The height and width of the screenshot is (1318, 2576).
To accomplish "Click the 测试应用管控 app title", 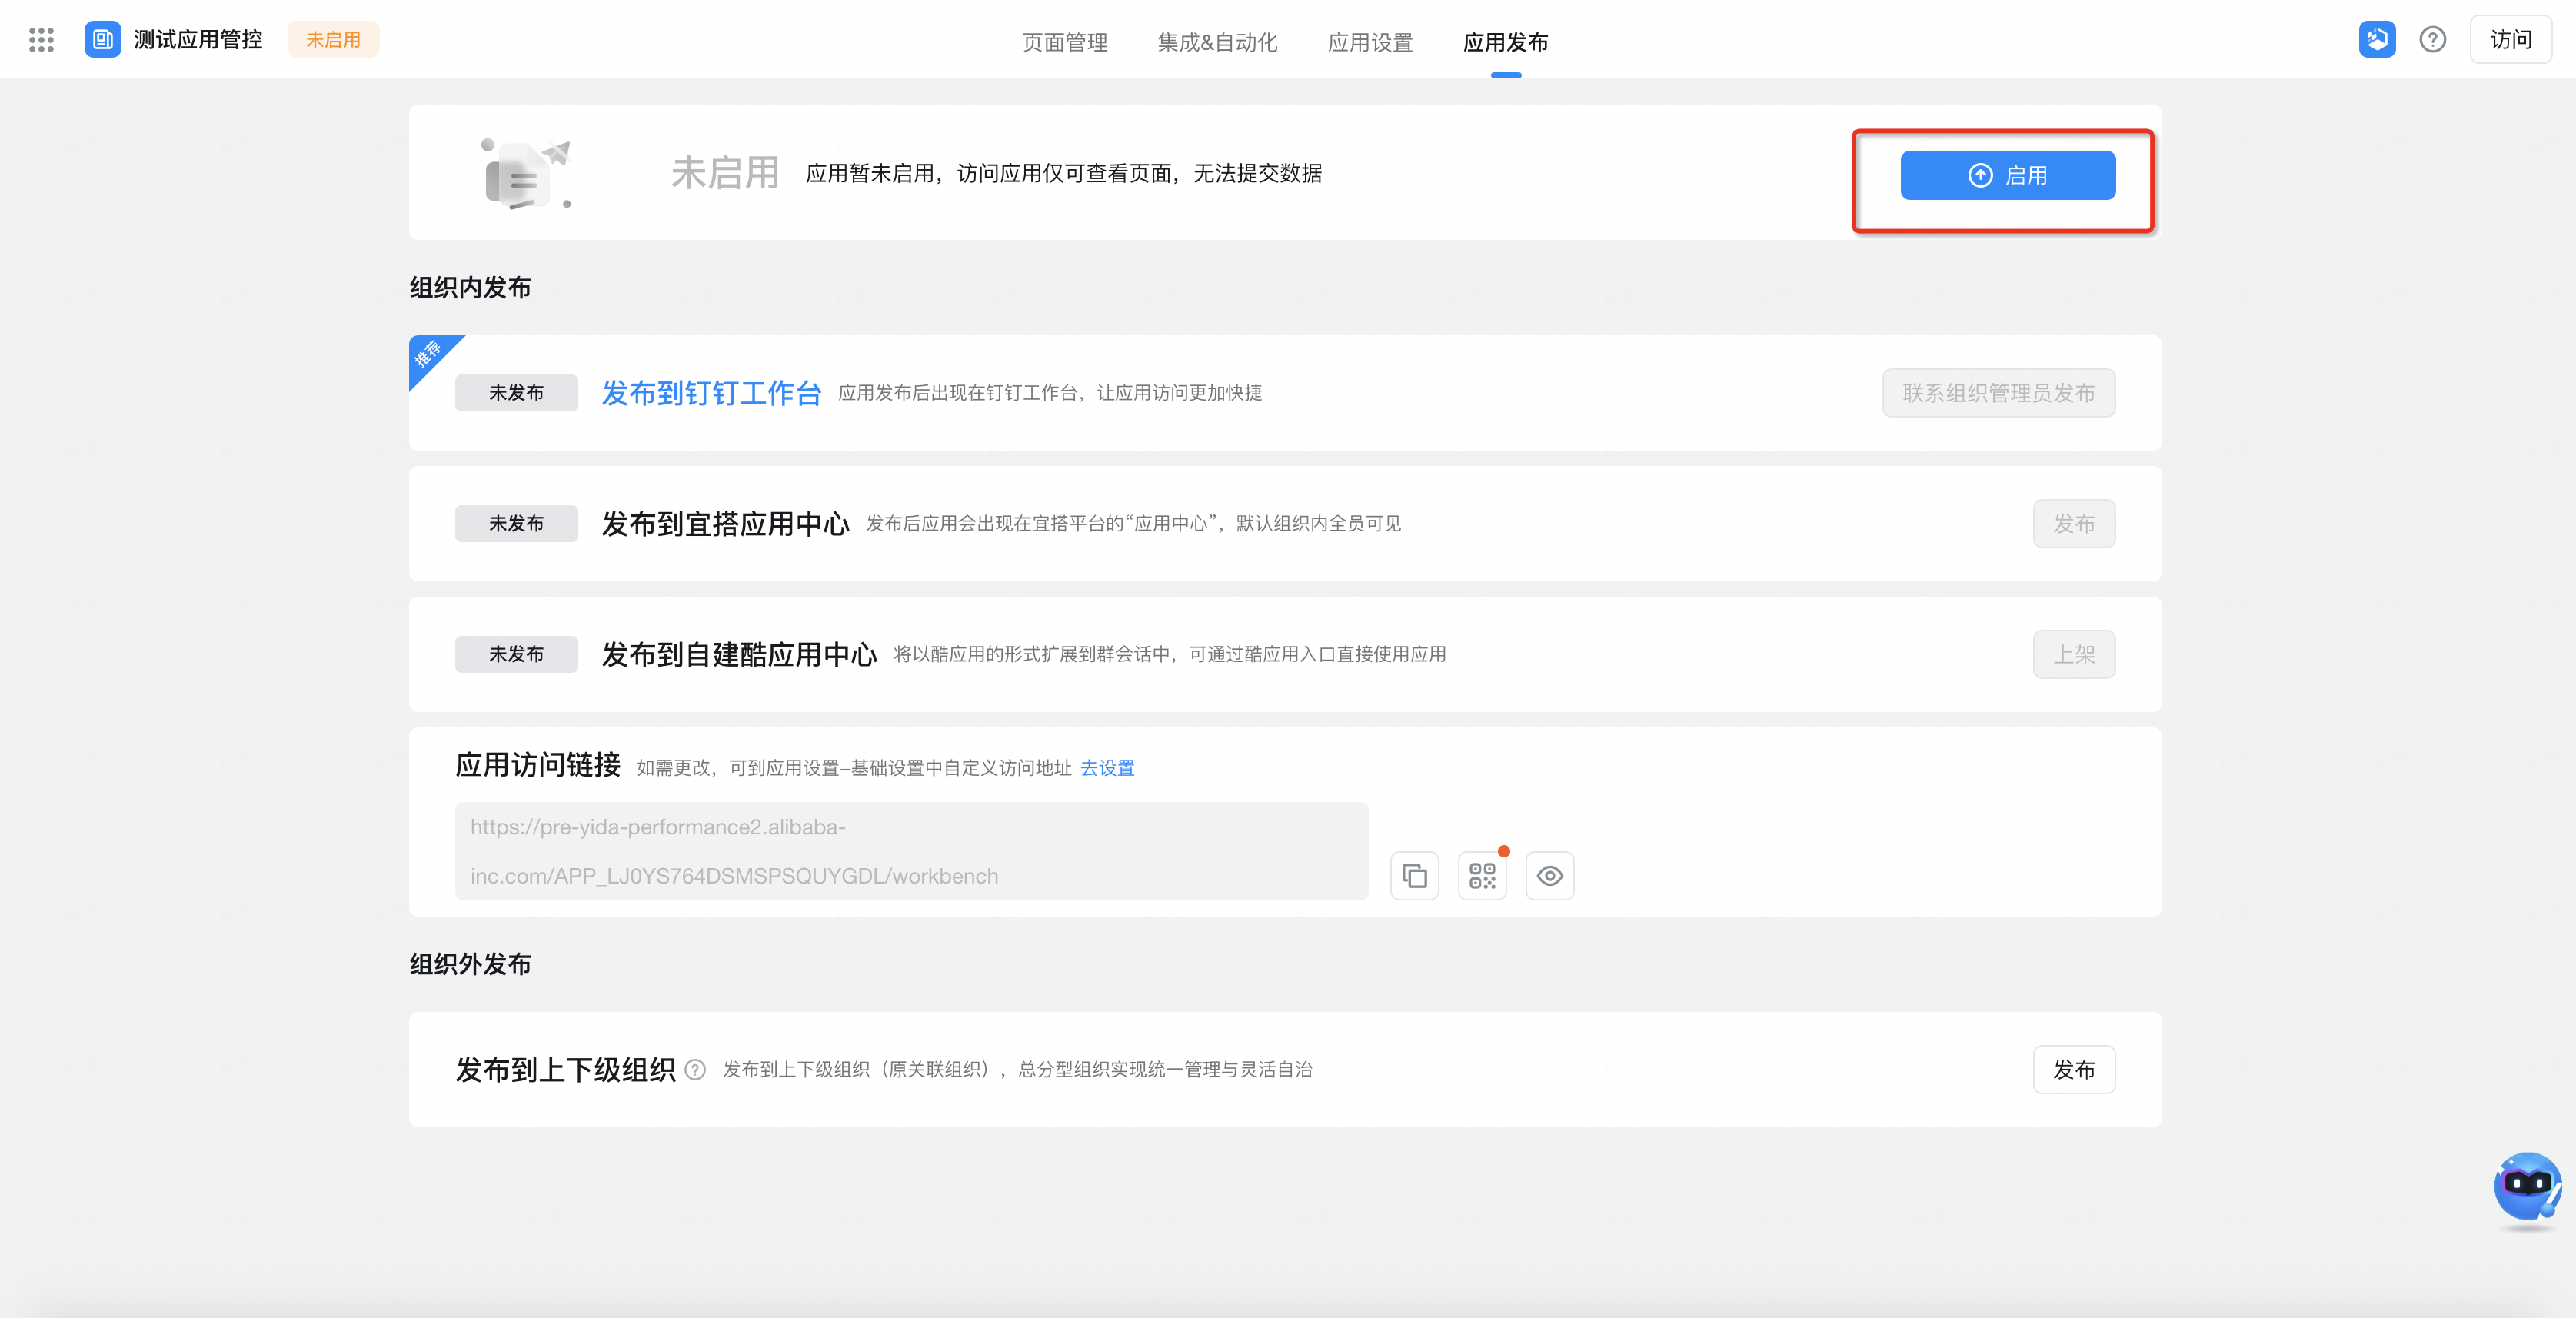I will pyautogui.click(x=198, y=40).
